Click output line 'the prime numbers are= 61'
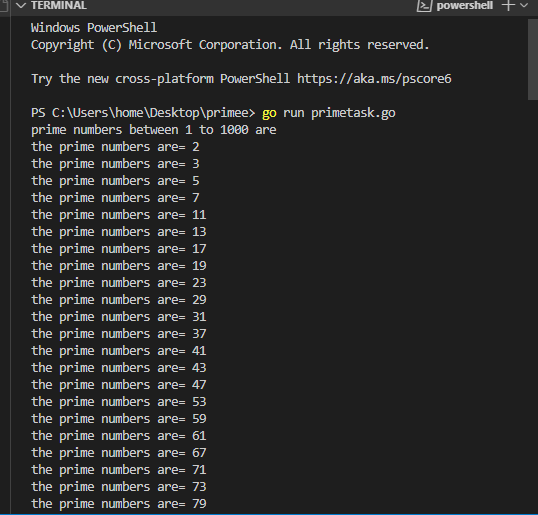Image resolution: width=538 pixels, height=515 pixels. [119, 436]
